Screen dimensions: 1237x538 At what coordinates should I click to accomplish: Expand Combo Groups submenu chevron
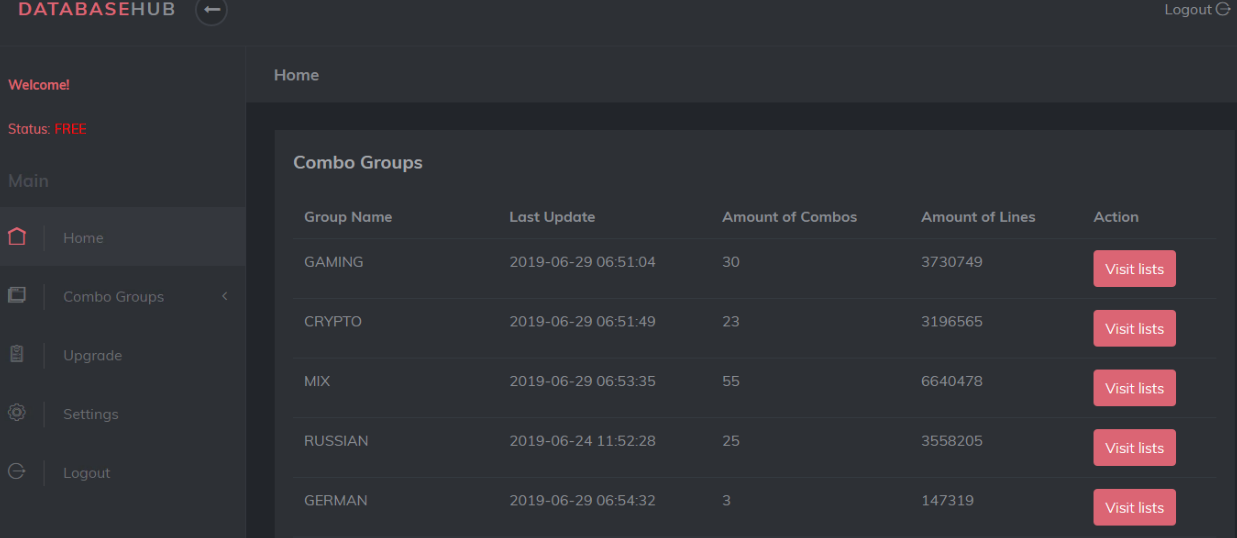pos(225,296)
